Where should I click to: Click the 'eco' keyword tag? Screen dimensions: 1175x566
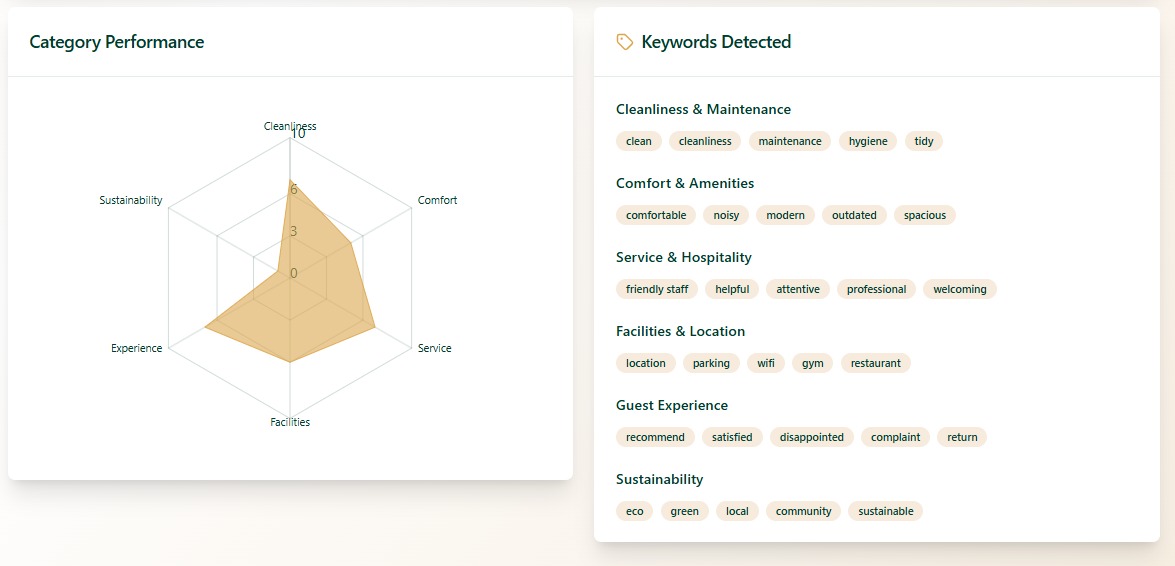(634, 511)
